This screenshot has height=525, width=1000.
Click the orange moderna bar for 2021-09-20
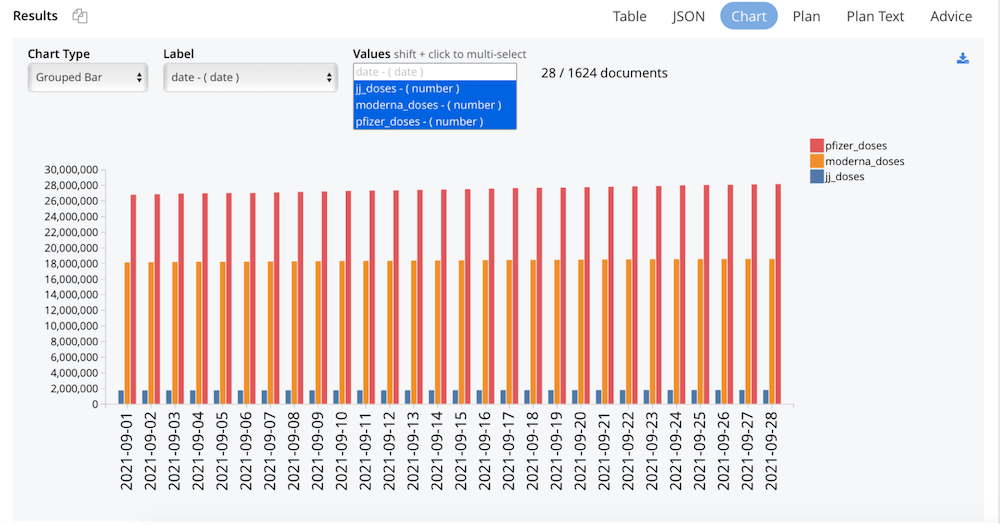pyautogui.click(x=581, y=332)
